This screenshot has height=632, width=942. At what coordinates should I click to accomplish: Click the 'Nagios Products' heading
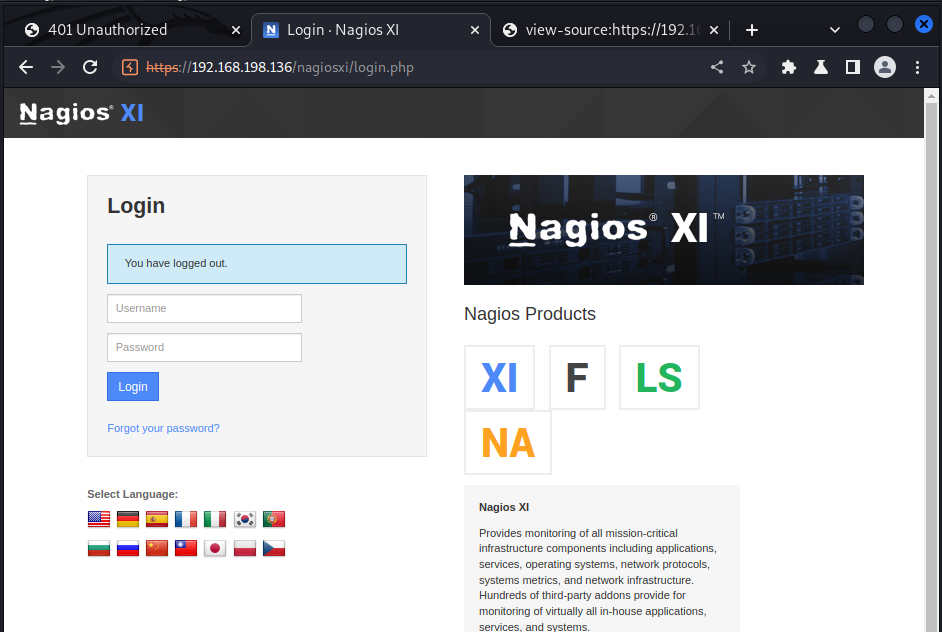pyautogui.click(x=530, y=314)
